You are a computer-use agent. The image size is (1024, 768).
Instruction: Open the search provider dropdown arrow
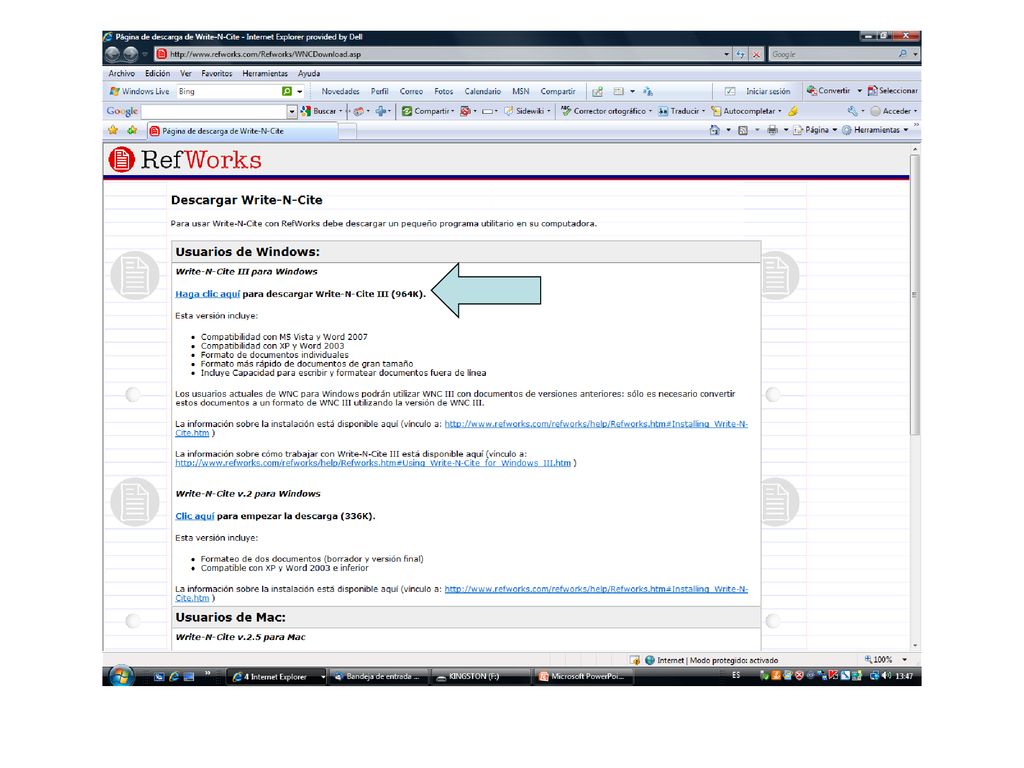point(916,54)
